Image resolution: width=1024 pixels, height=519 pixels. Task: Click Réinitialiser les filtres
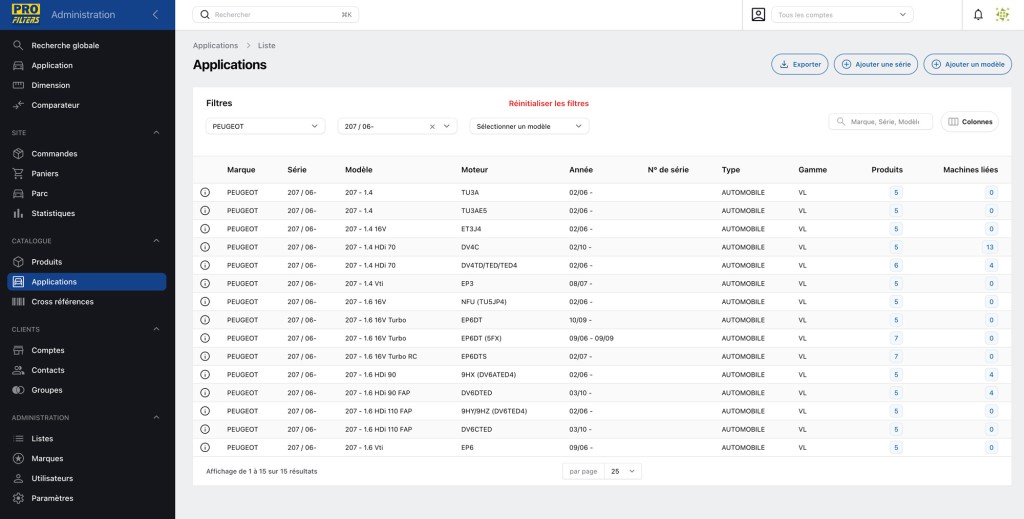(549, 103)
